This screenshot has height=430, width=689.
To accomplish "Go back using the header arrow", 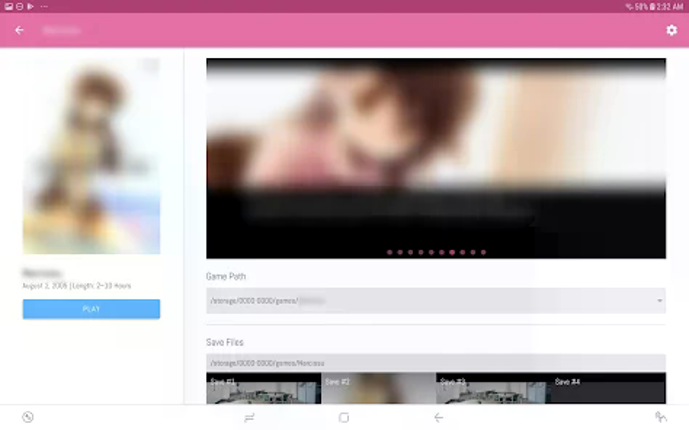I will pos(19,30).
